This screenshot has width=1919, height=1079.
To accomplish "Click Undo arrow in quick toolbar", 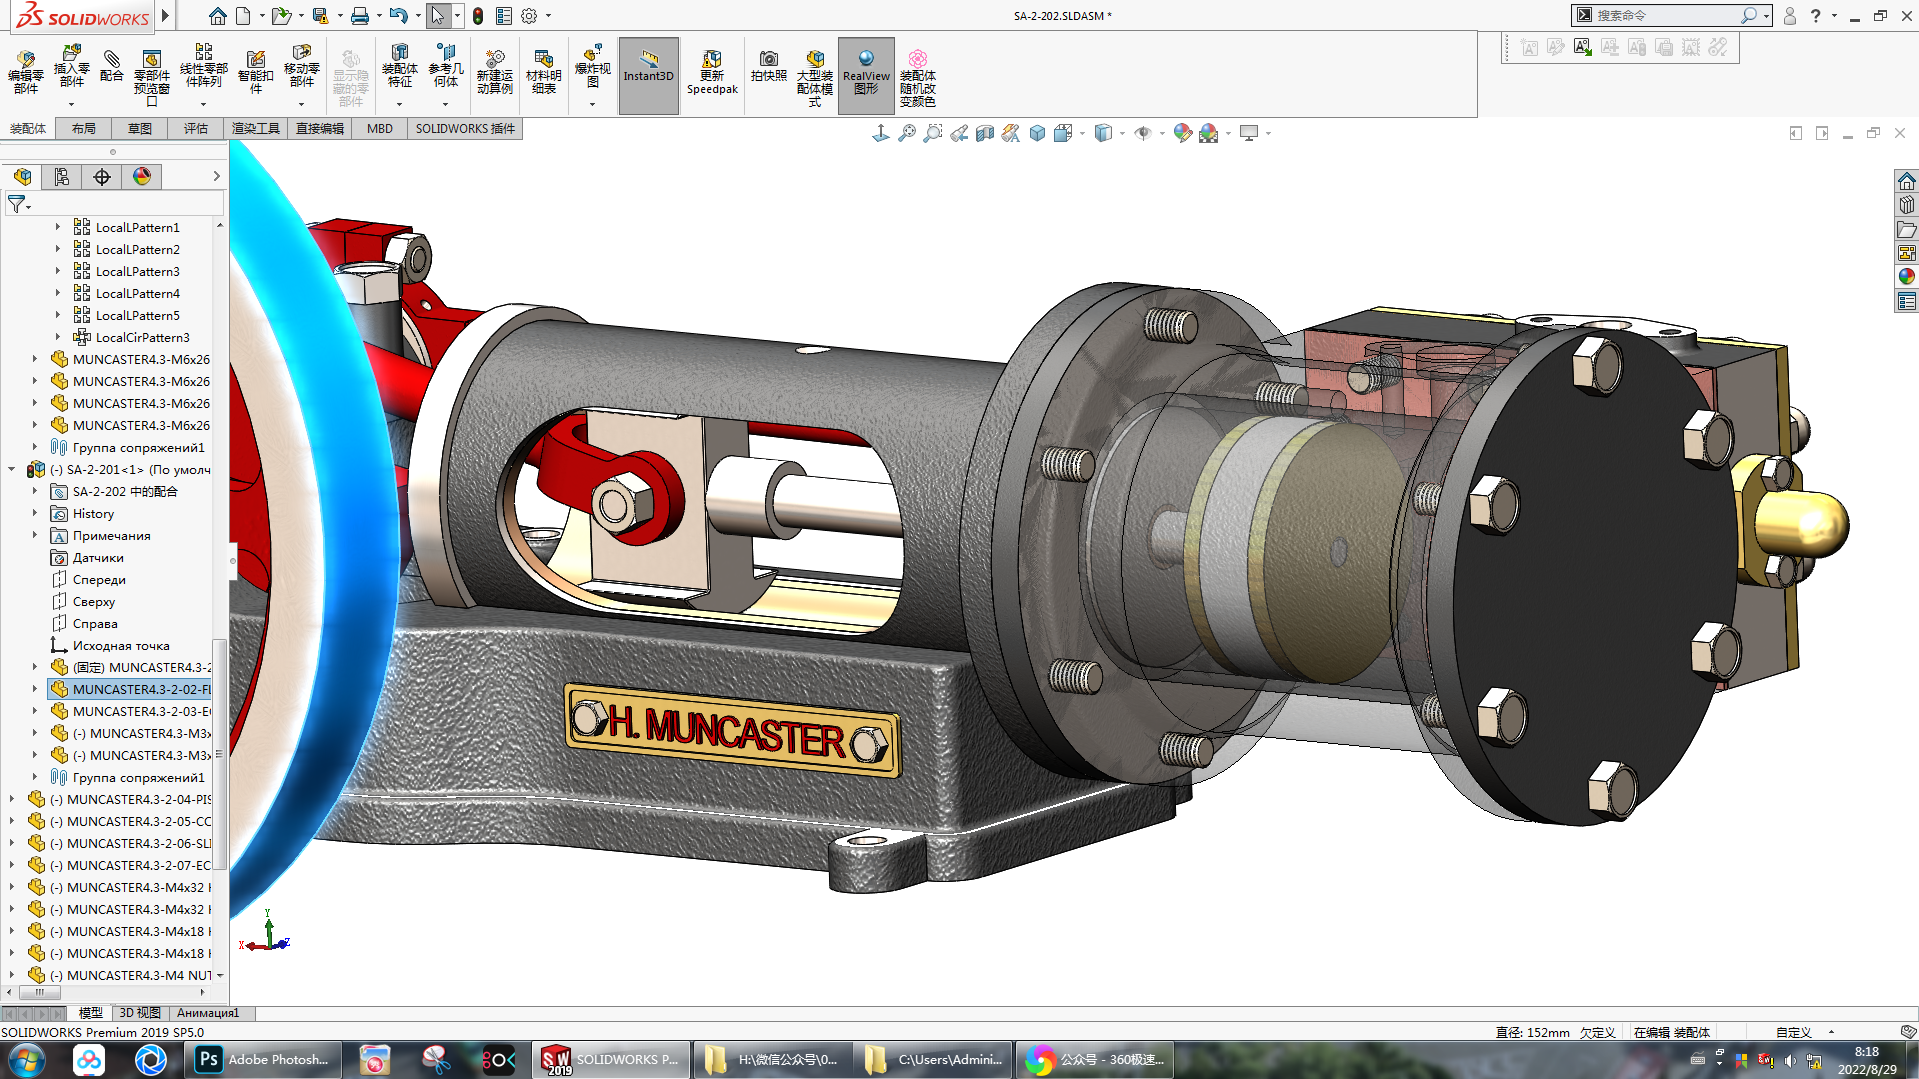I will (x=399, y=16).
